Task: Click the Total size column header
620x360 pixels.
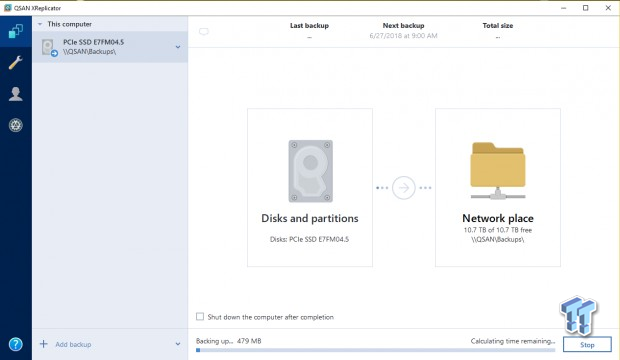Action: click(x=498, y=26)
